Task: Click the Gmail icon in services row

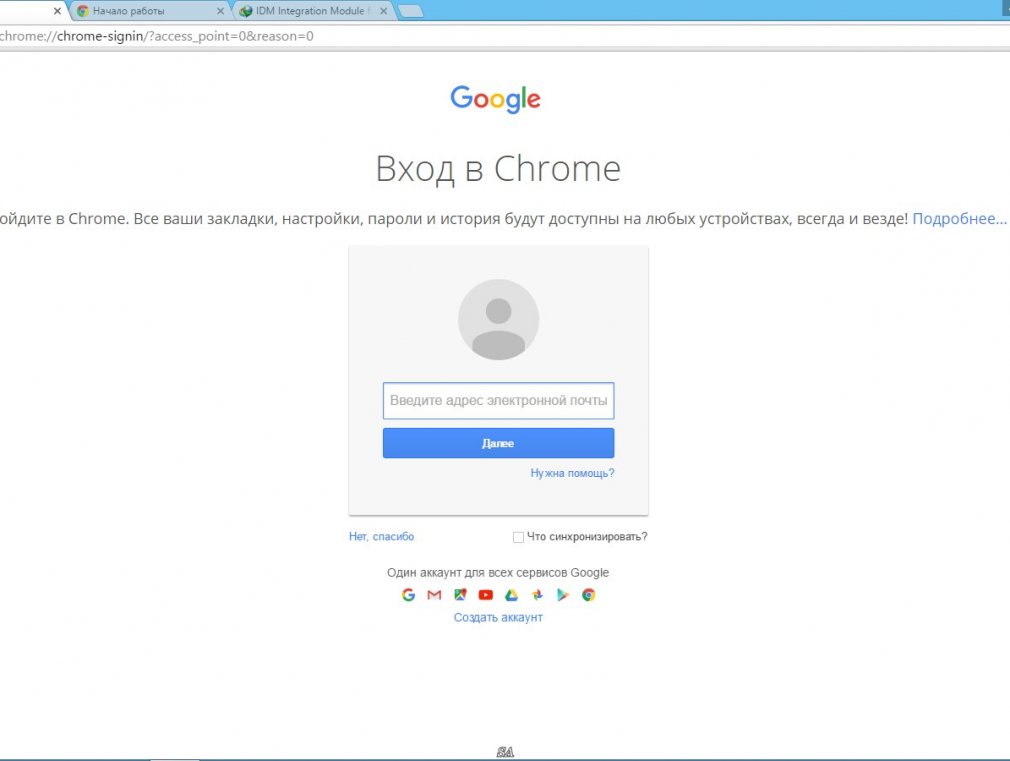Action: (x=434, y=595)
